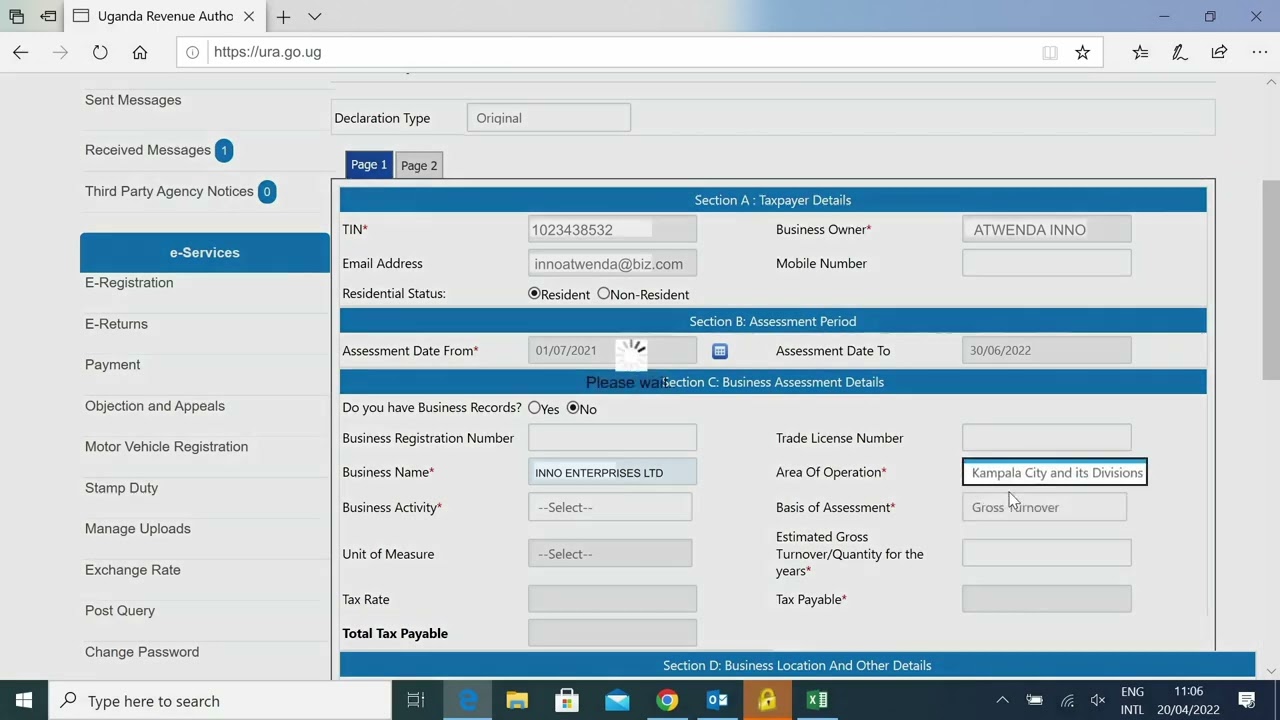Open Objection and Appeals menu item
Viewport: 1280px width, 720px height.
pyautogui.click(x=155, y=406)
